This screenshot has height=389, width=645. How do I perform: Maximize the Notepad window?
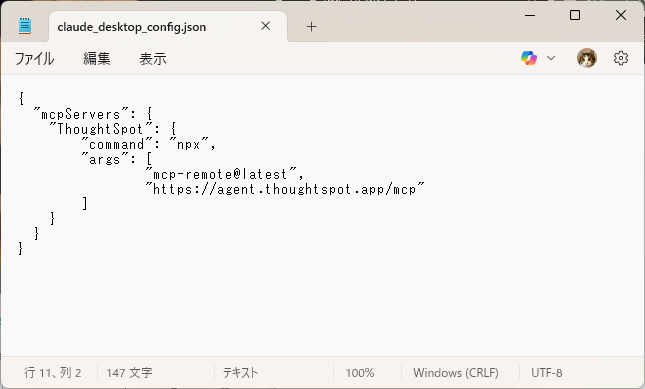(x=575, y=15)
